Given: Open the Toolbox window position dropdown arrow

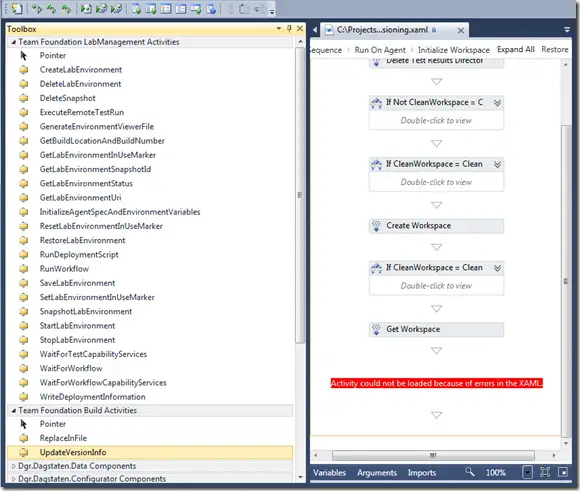Looking at the screenshot, I should tap(279, 28).
